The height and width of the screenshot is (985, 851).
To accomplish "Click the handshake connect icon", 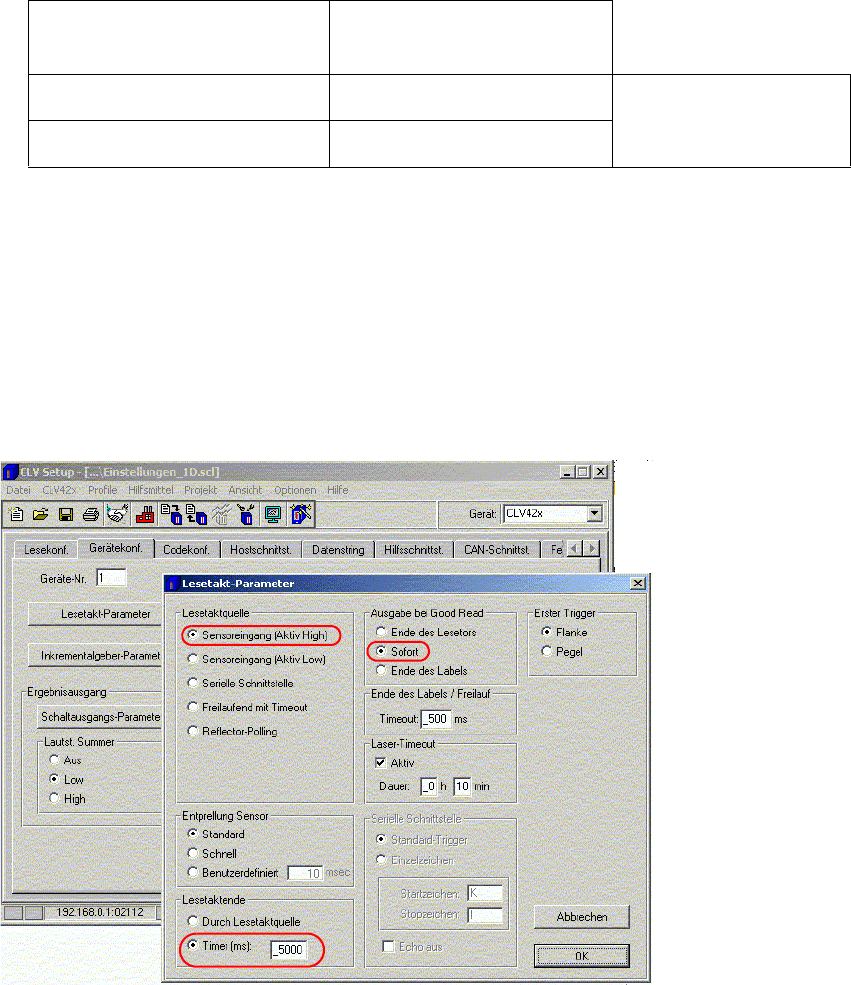I will 117,514.
